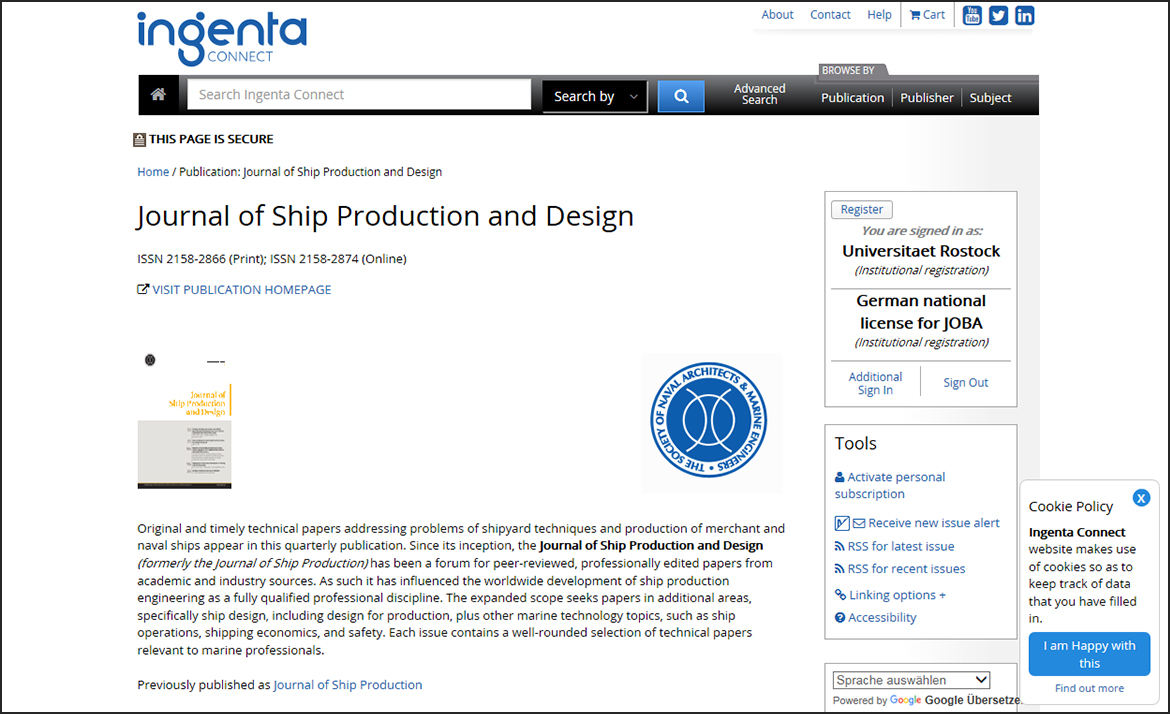Click Activate personal subscription
The height and width of the screenshot is (714, 1170).
click(889, 485)
